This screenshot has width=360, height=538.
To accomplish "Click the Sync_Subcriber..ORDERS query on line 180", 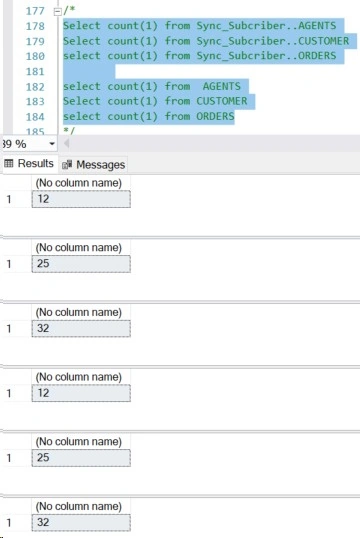I will [199, 56].
